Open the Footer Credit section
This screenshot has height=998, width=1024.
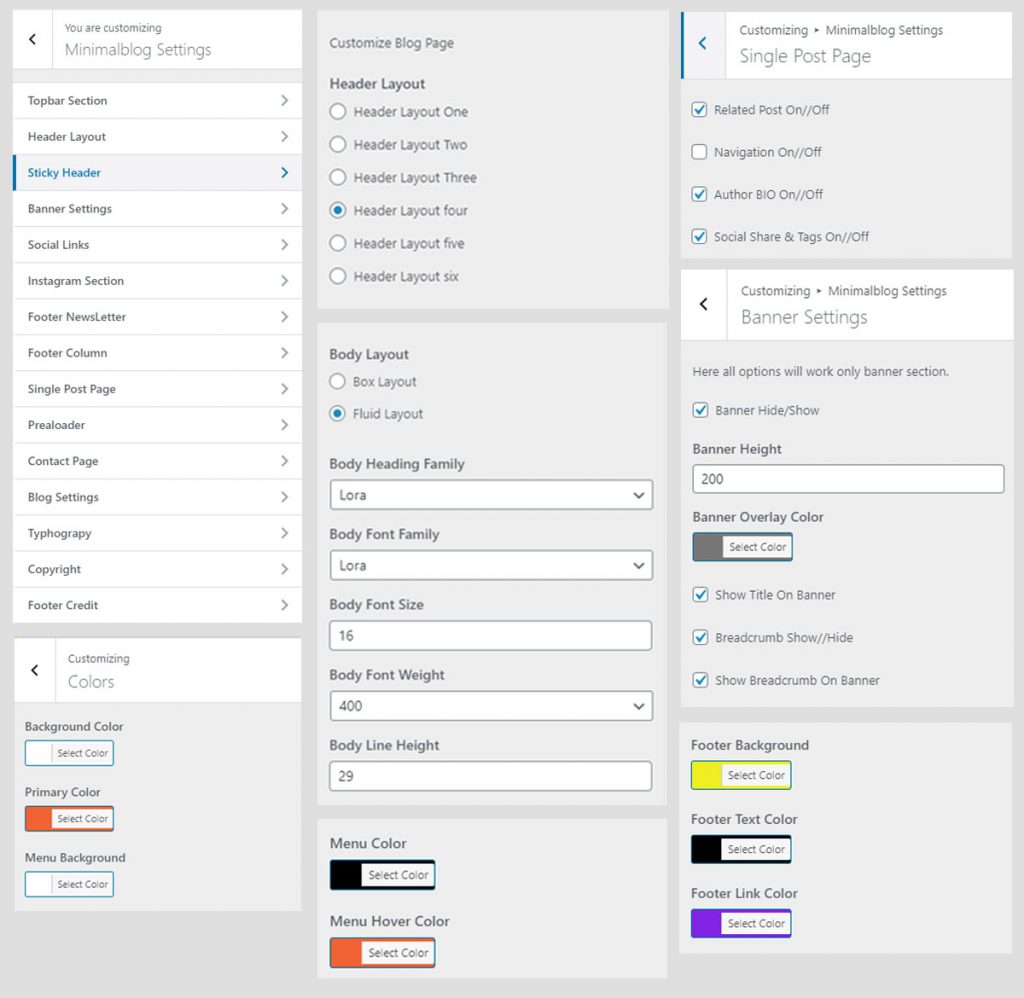click(x=157, y=605)
